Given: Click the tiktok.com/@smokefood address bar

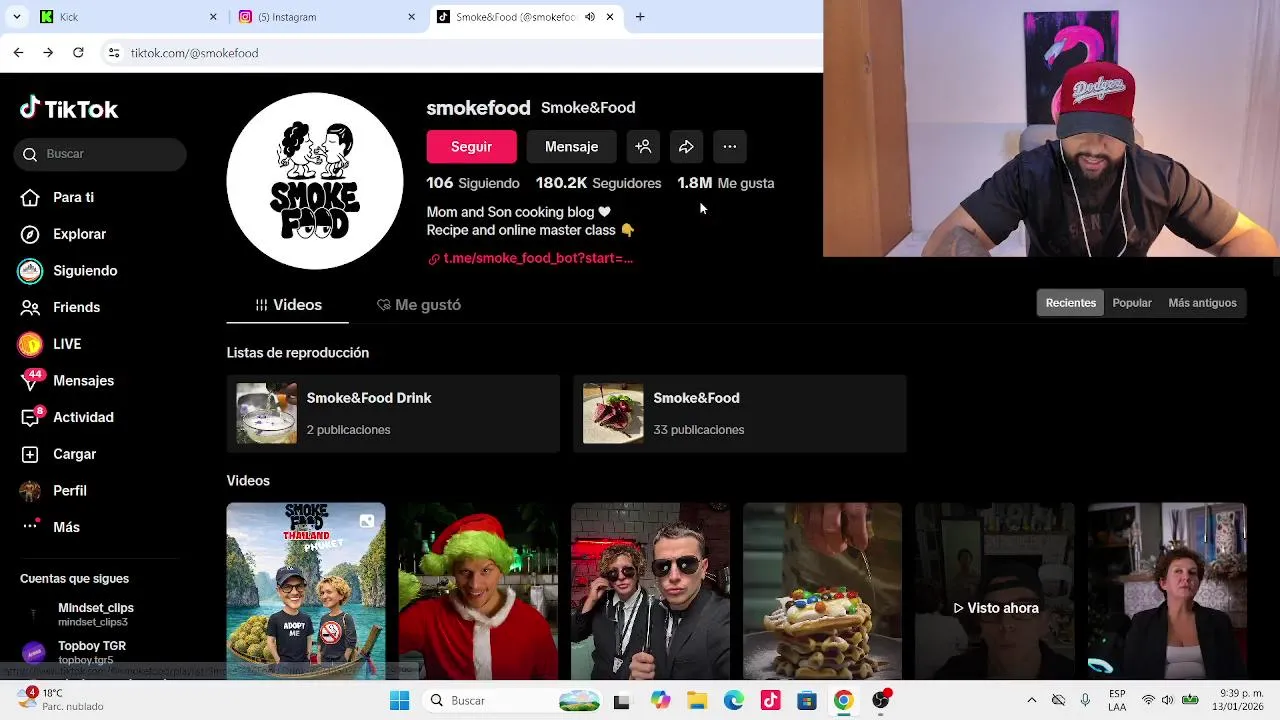Looking at the screenshot, I should (x=460, y=52).
